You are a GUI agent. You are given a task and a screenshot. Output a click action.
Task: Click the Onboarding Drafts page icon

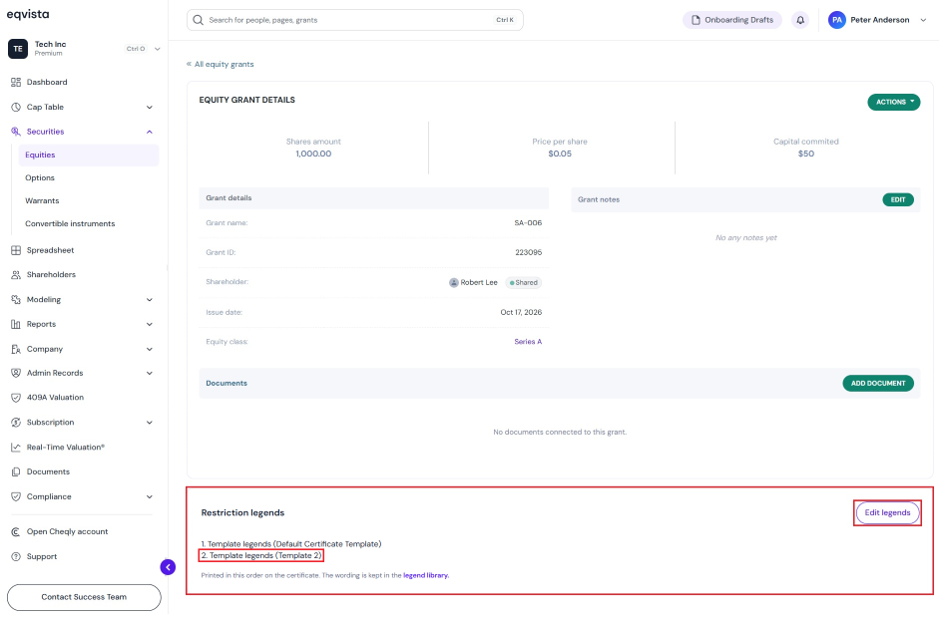pyautogui.click(x=695, y=20)
